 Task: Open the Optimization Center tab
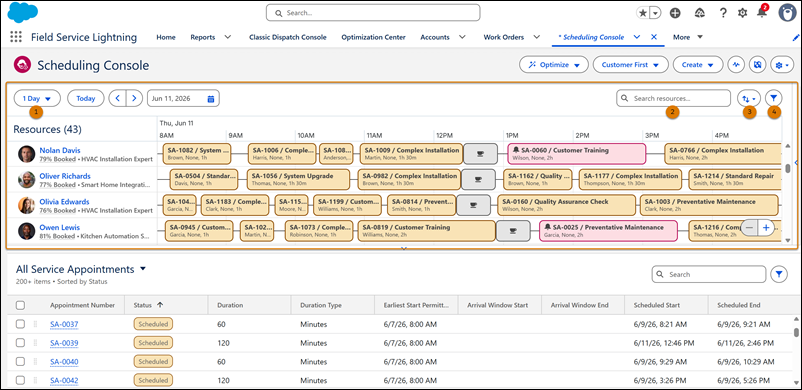pos(373,37)
